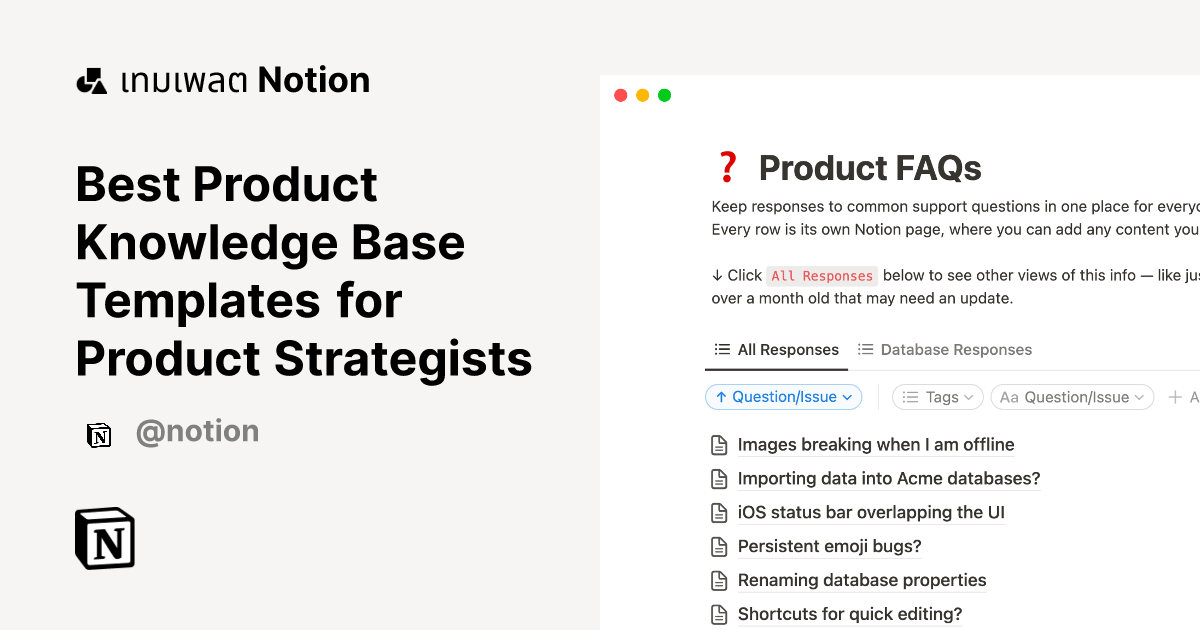Click the เทมเพลต Notion logo at top left

tap(222, 79)
